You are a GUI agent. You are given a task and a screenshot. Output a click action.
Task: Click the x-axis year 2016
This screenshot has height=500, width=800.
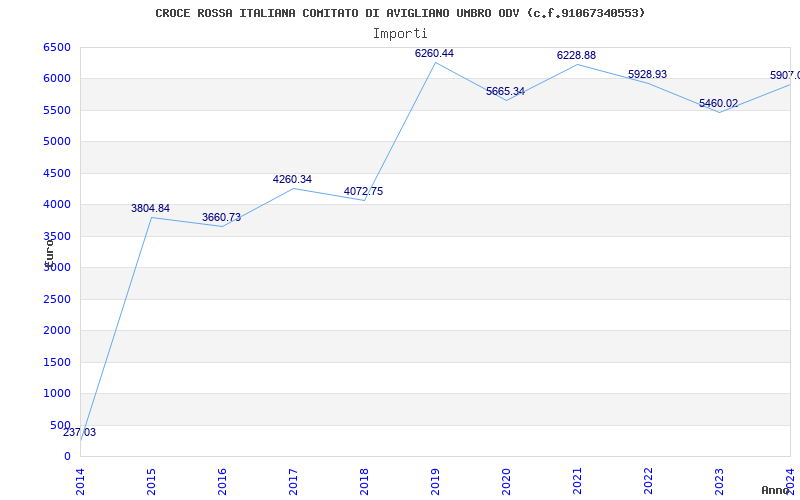222,482
